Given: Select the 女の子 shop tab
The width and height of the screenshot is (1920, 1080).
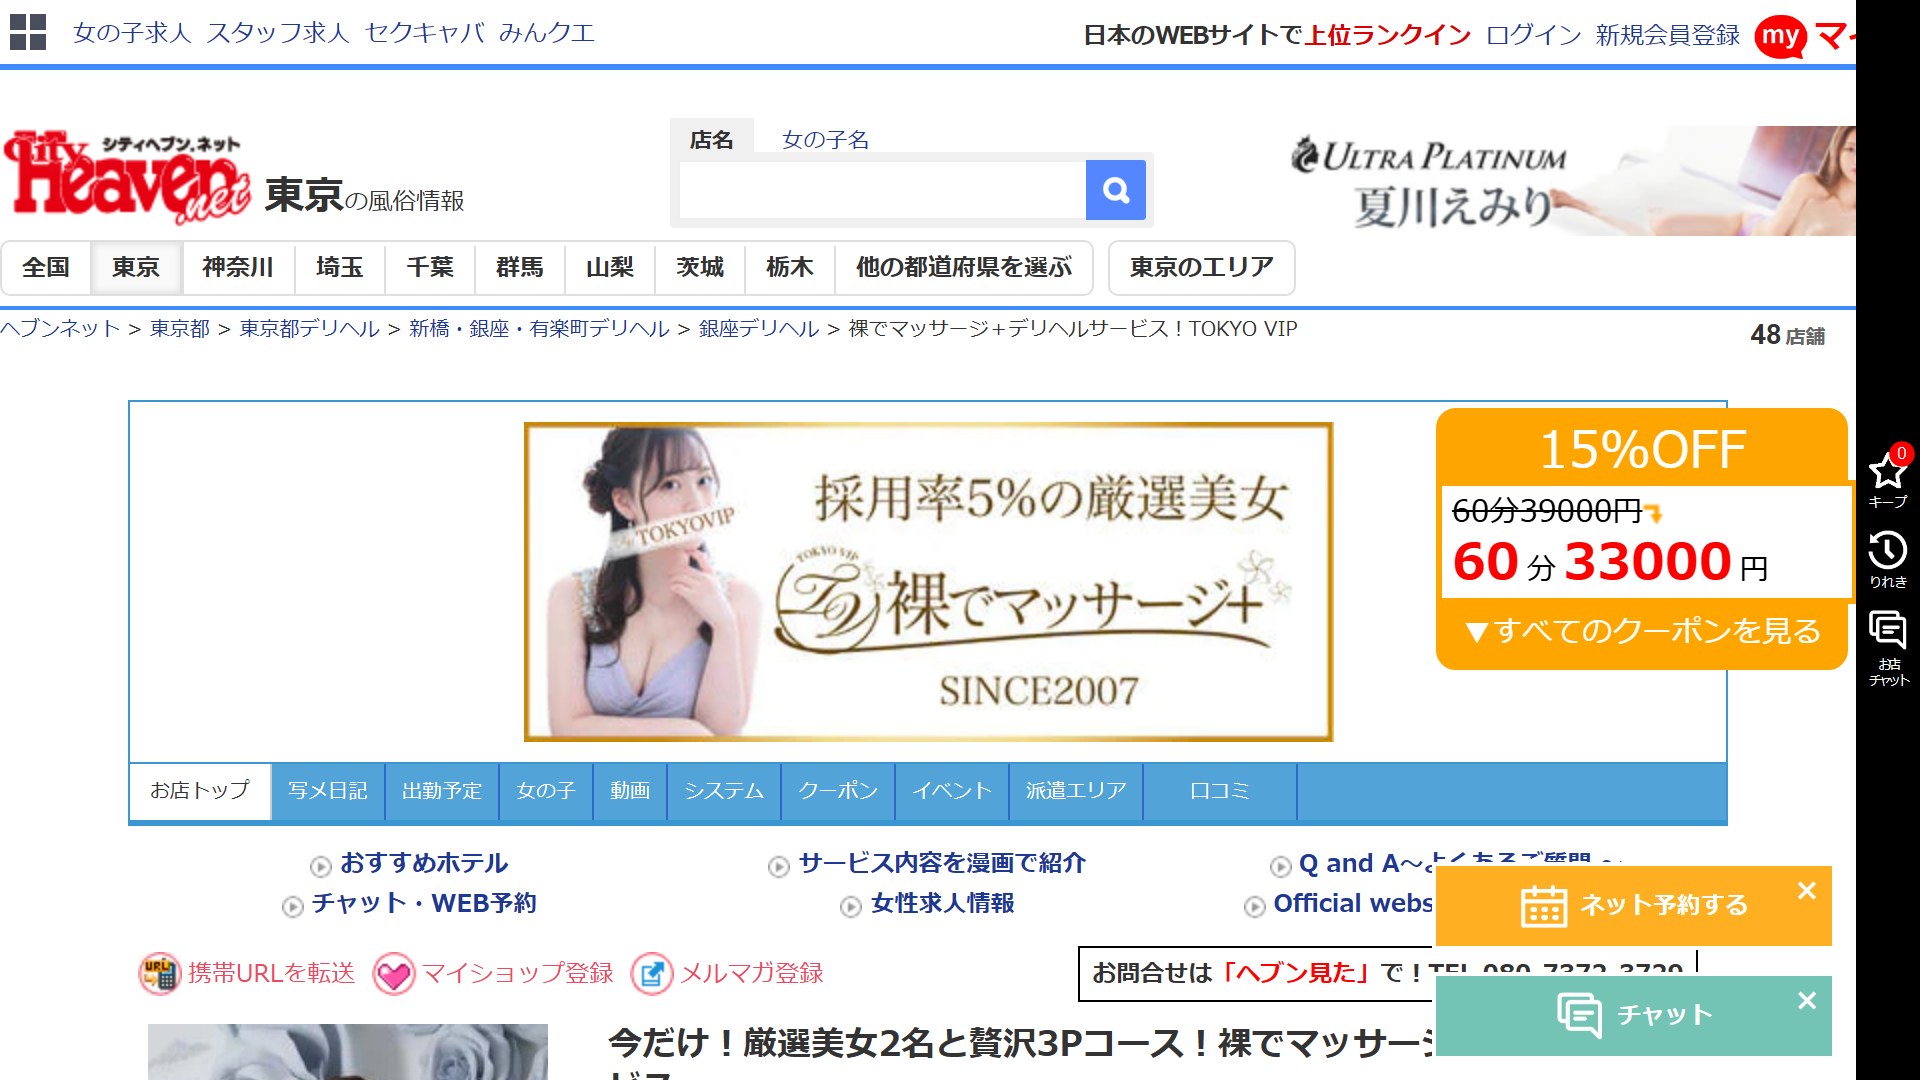Looking at the screenshot, I should tap(546, 791).
